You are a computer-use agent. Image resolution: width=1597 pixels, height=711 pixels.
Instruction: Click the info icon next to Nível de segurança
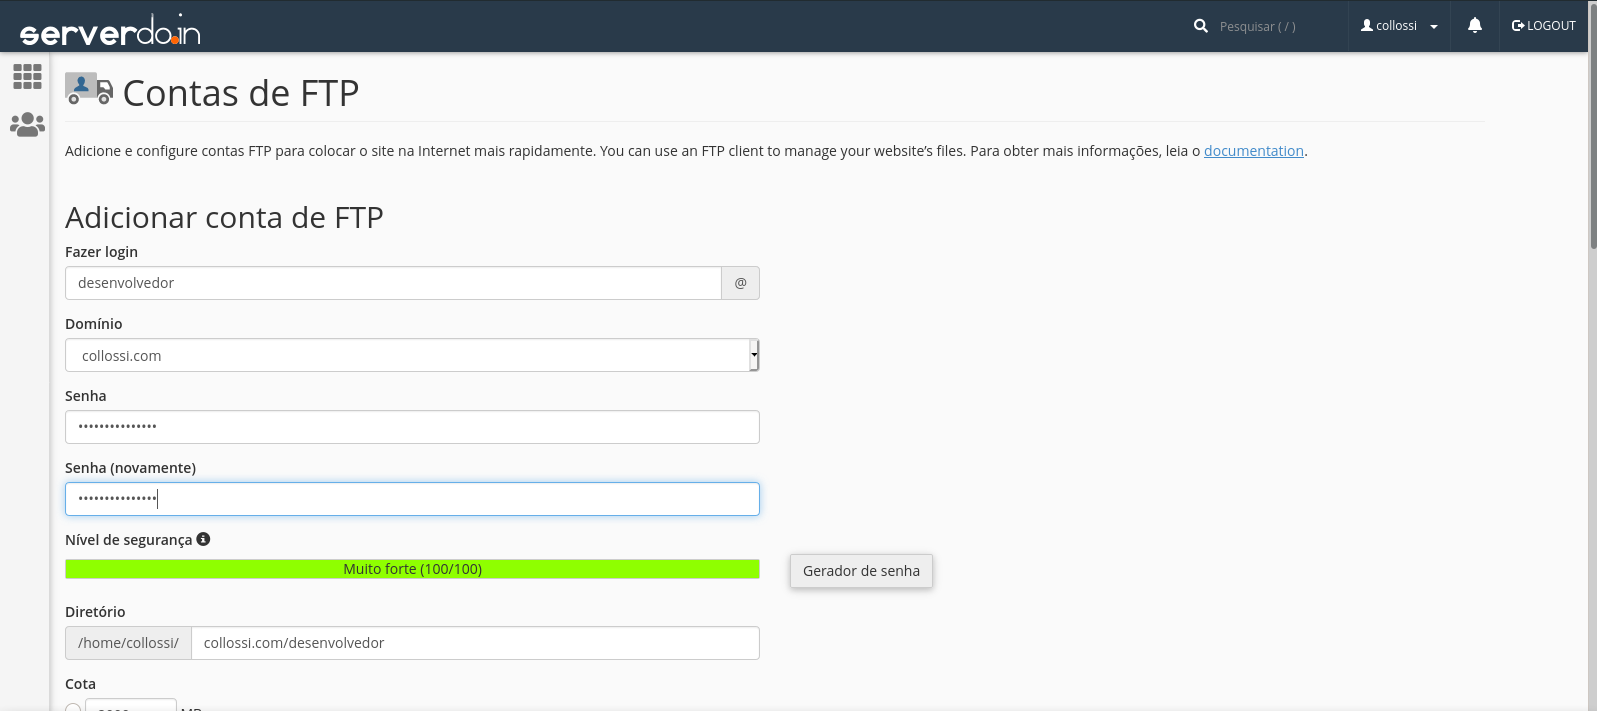coord(203,539)
